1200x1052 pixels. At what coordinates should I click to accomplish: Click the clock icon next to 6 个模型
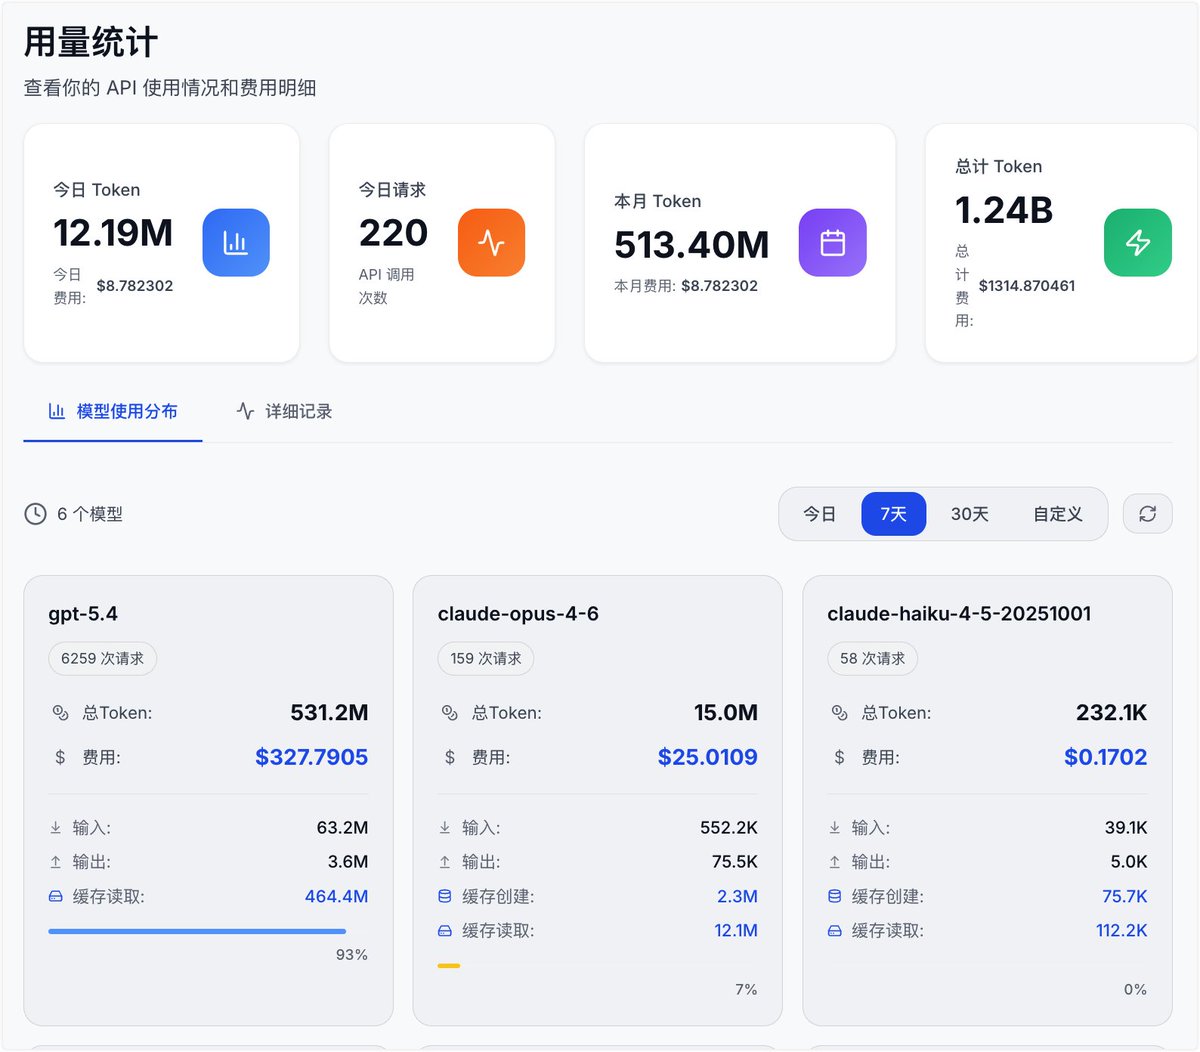click(x=36, y=514)
